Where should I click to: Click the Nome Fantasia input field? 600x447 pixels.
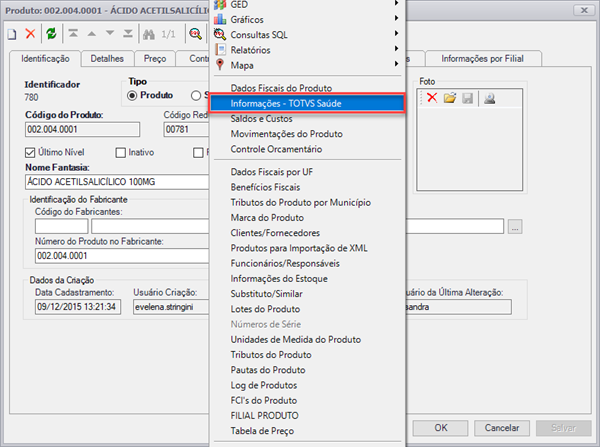pos(117,182)
